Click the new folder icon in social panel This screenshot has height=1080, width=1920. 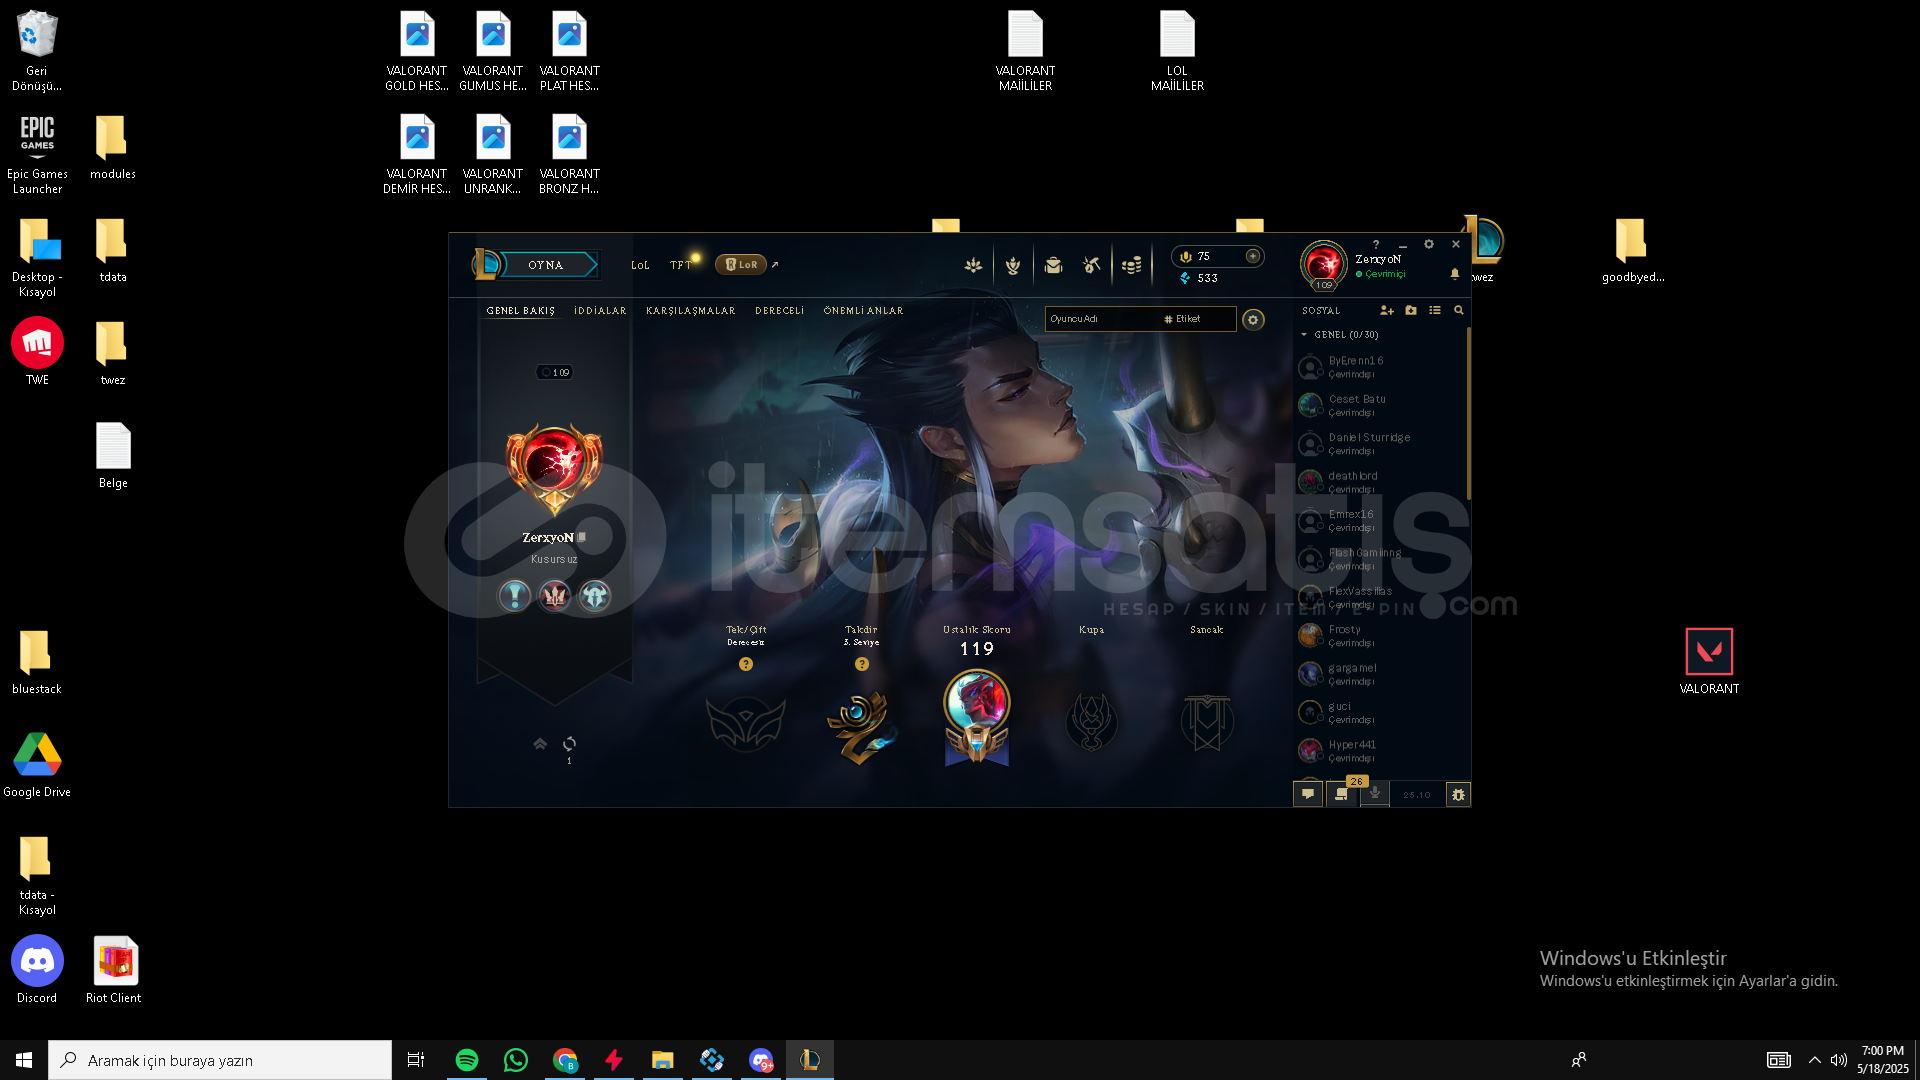(x=1411, y=311)
